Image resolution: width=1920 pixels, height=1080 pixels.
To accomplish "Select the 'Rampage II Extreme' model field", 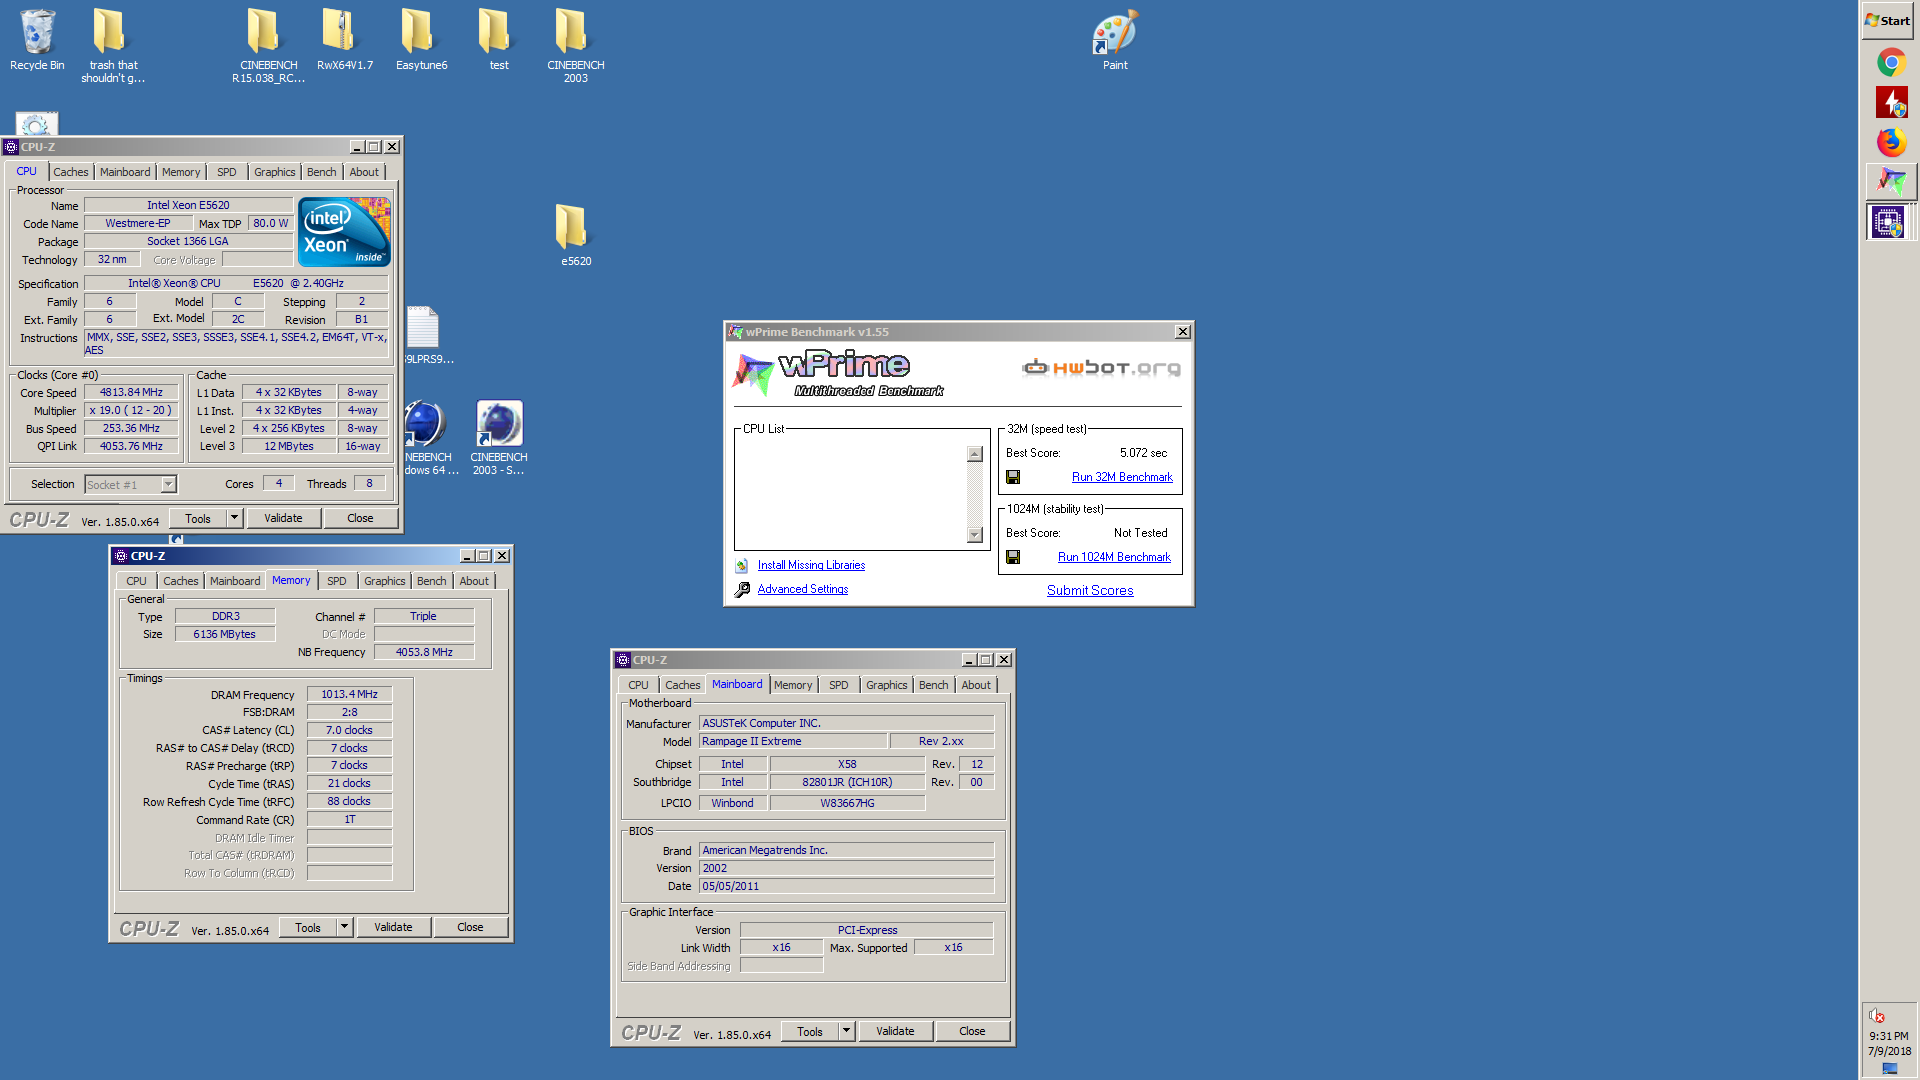I will click(793, 741).
